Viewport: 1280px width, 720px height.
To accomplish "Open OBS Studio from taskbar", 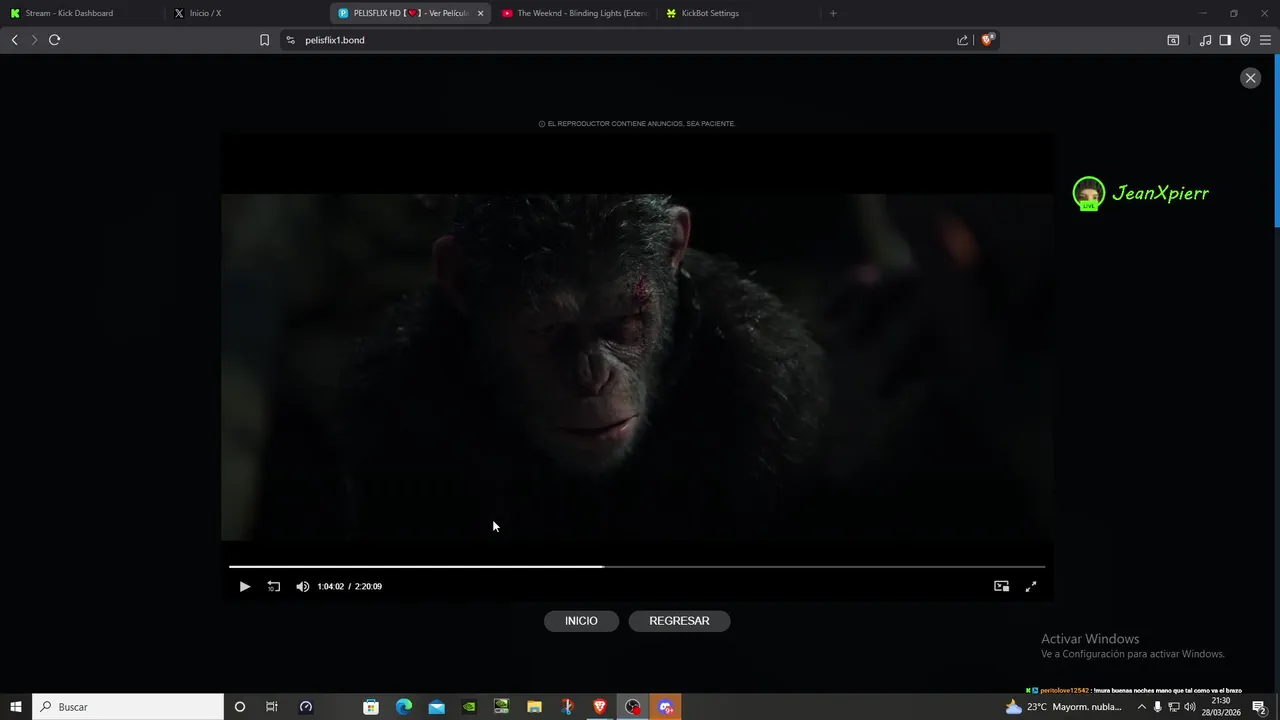I will click(x=632, y=707).
